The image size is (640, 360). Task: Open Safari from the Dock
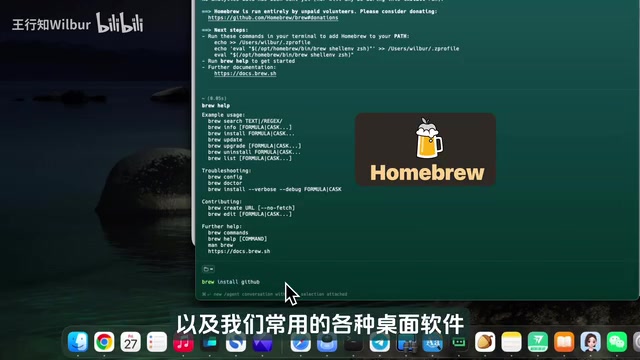(300, 343)
